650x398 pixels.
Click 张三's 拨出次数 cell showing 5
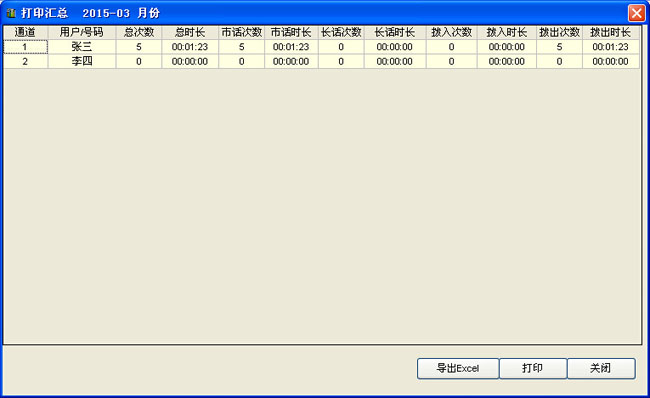tap(559, 47)
